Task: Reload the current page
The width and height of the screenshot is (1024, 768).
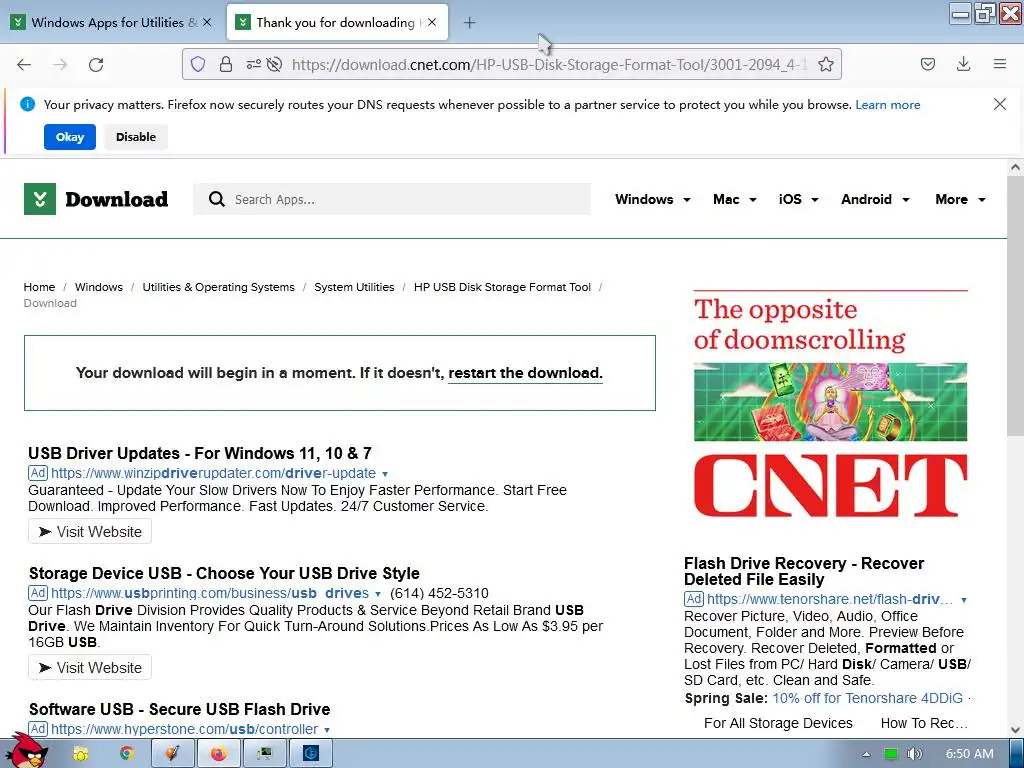Action: coord(96,65)
